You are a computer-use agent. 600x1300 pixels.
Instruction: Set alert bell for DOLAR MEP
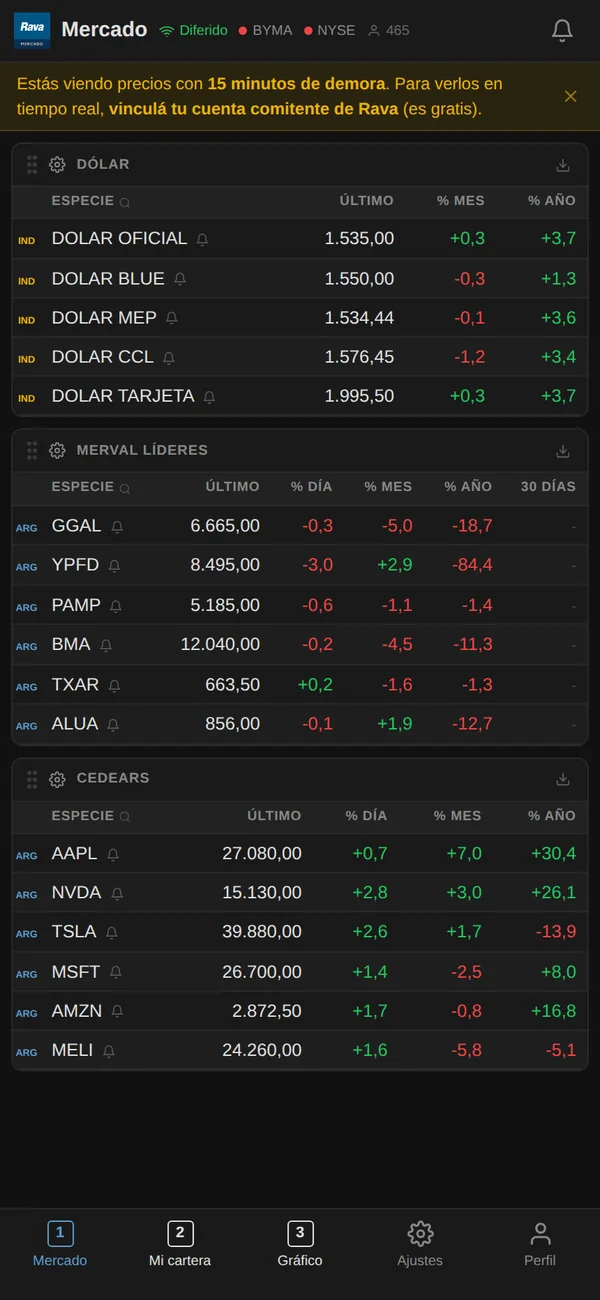click(172, 318)
